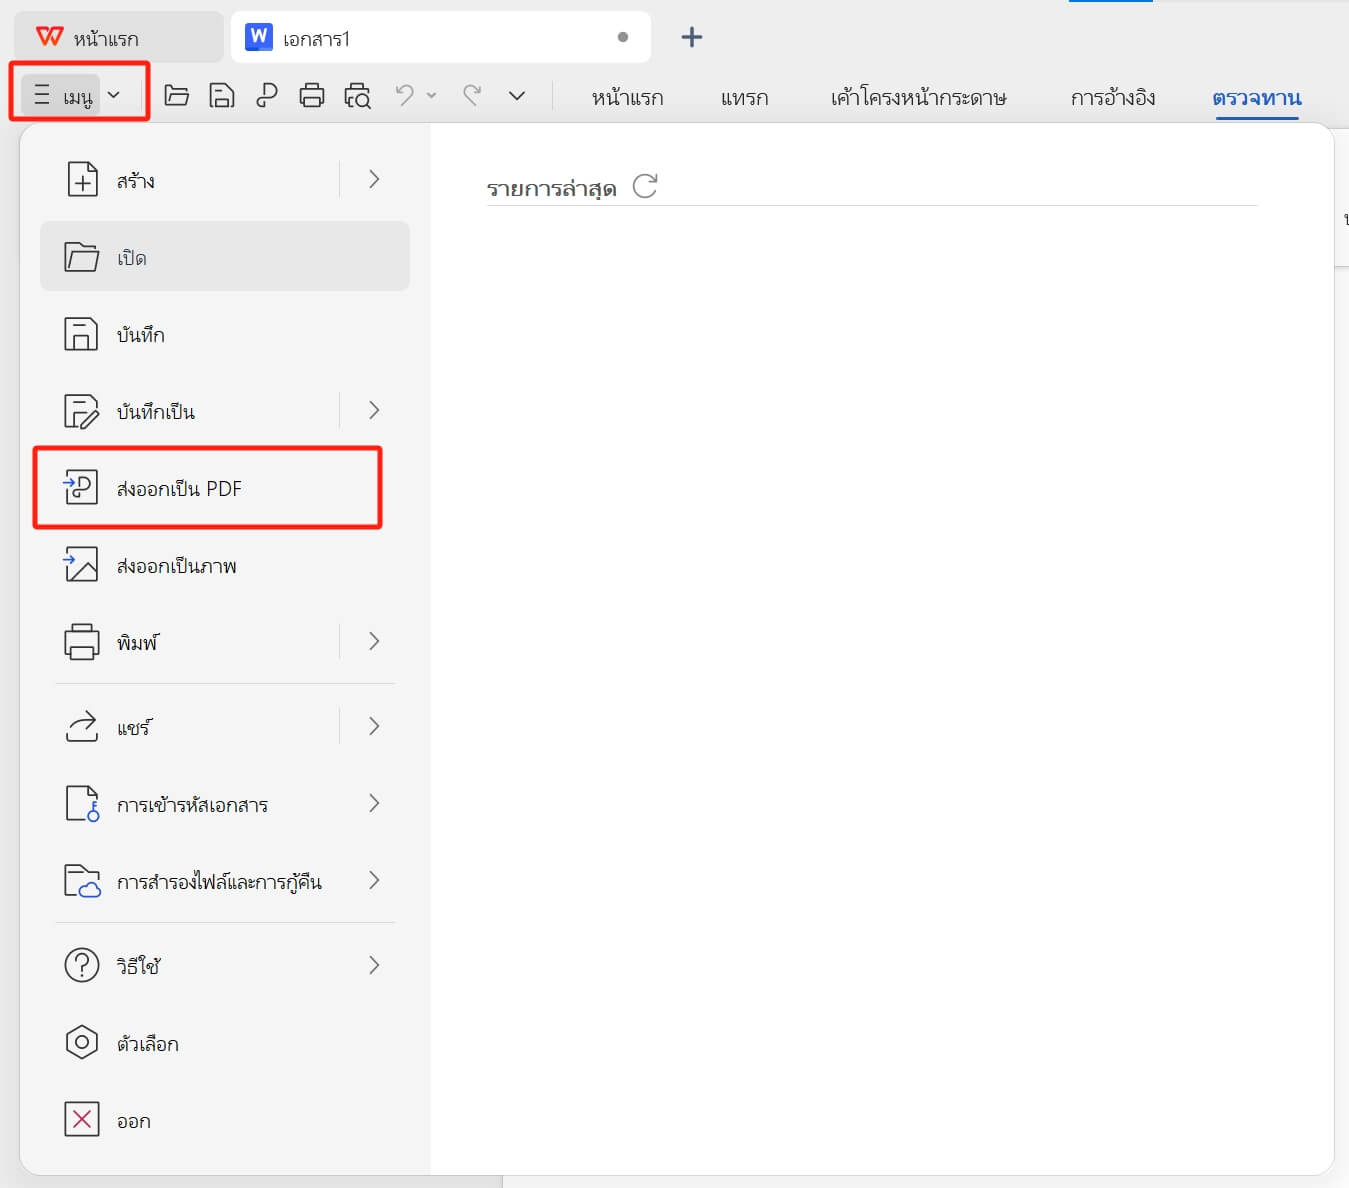Image resolution: width=1349 pixels, height=1188 pixels.
Task: Open a file using the folder icon
Action: coord(176,95)
